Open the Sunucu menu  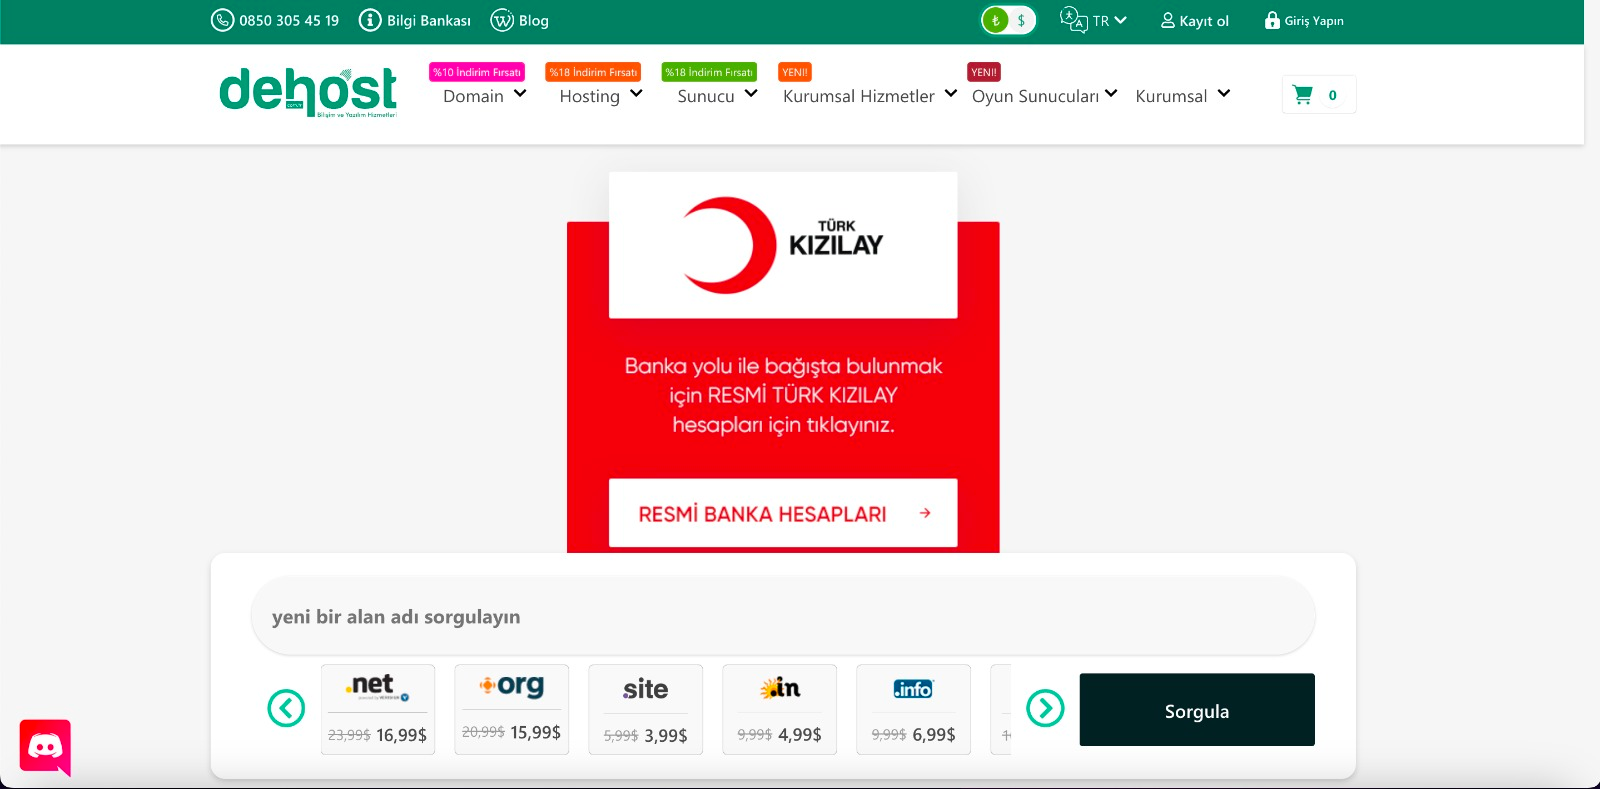(x=706, y=96)
